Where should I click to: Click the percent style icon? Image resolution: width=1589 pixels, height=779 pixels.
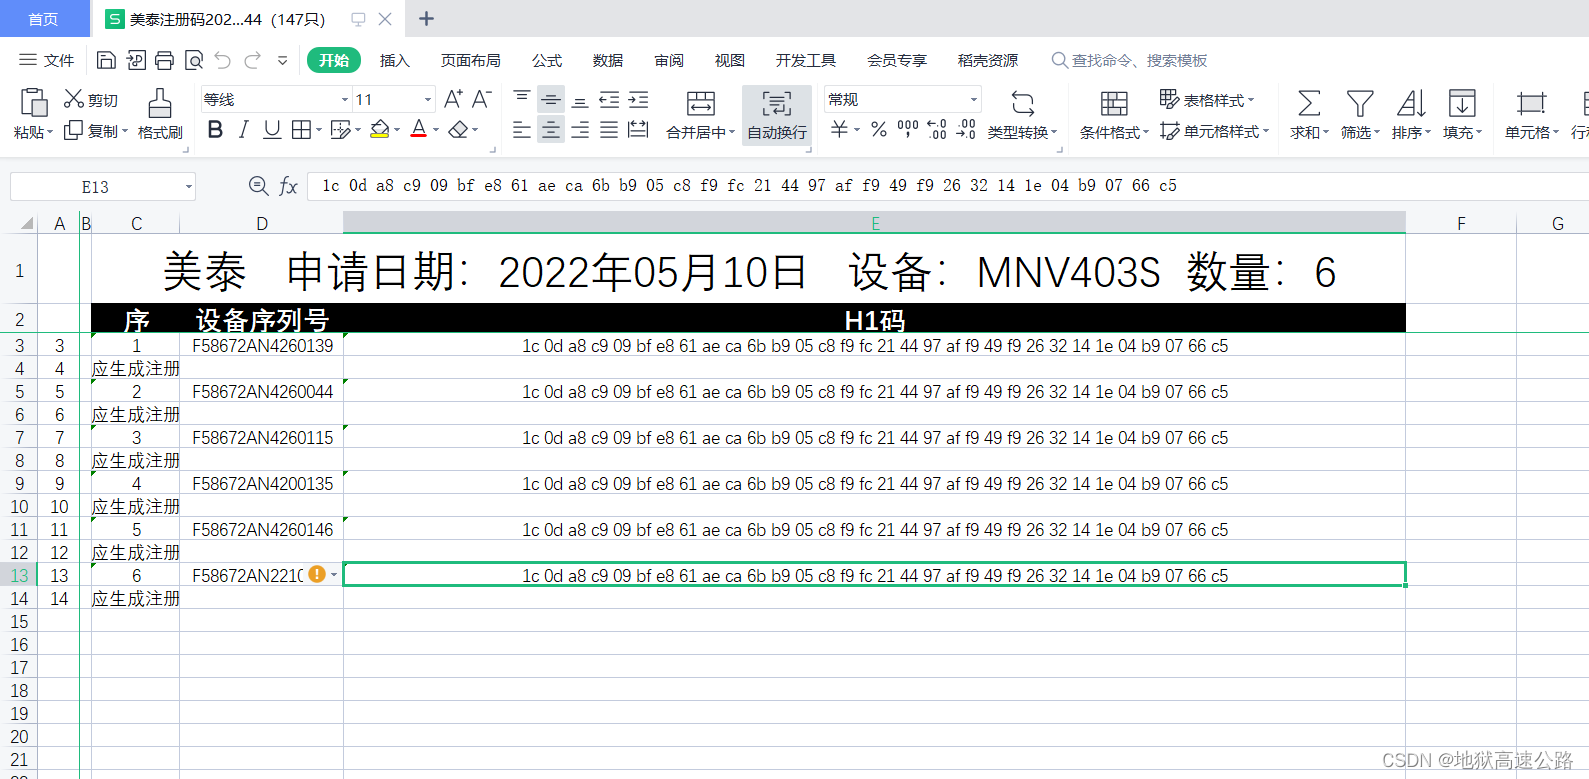point(879,130)
